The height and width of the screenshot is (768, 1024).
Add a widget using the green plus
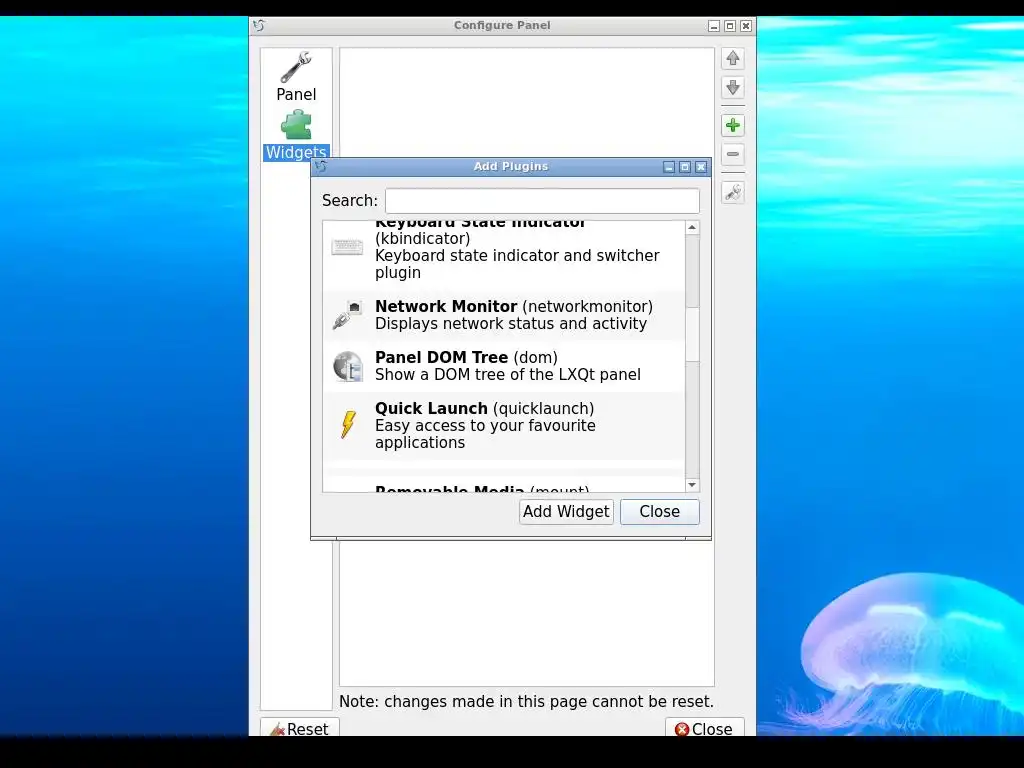[x=733, y=125]
